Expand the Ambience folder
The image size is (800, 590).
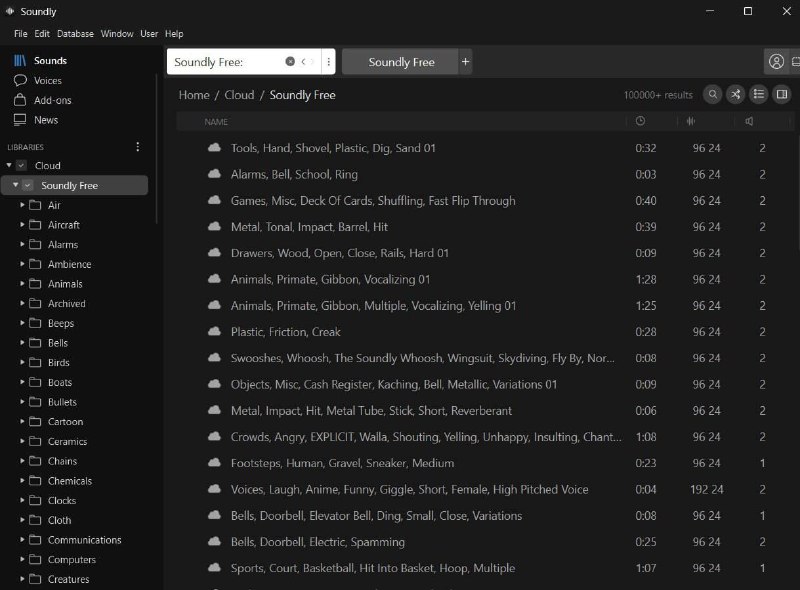(22, 264)
